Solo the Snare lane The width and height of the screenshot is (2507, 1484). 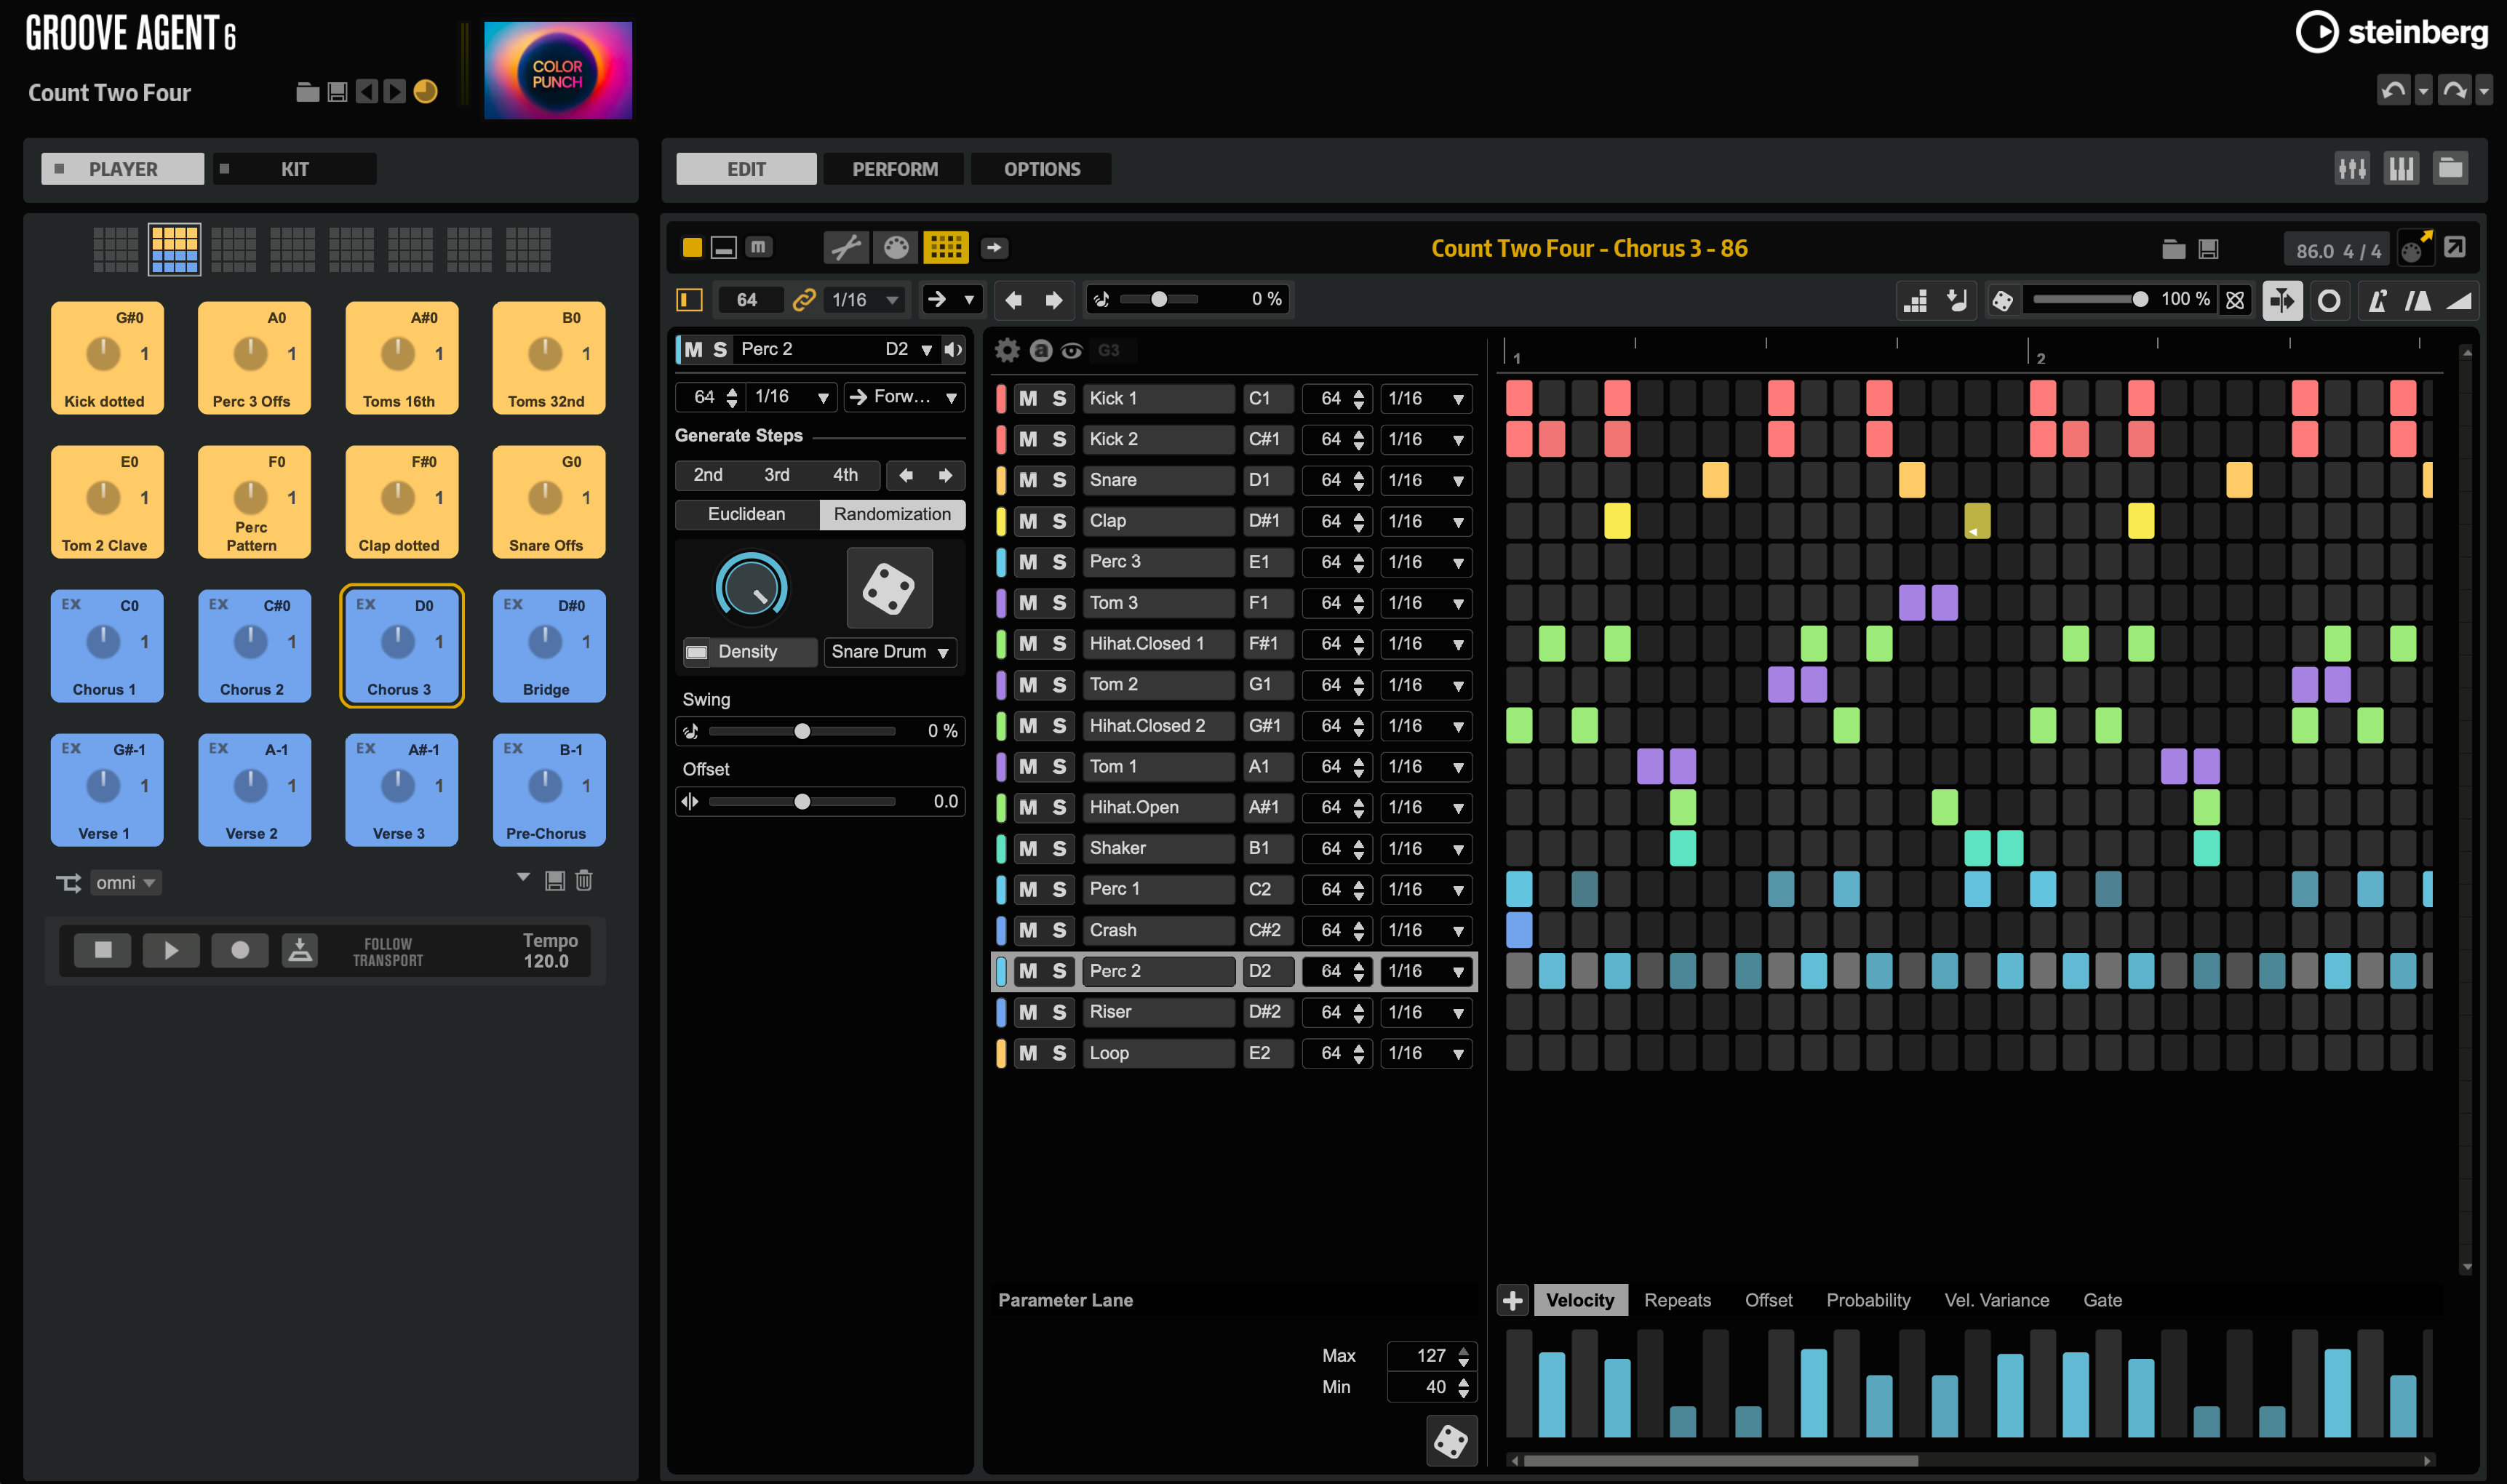pyautogui.click(x=1059, y=480)
